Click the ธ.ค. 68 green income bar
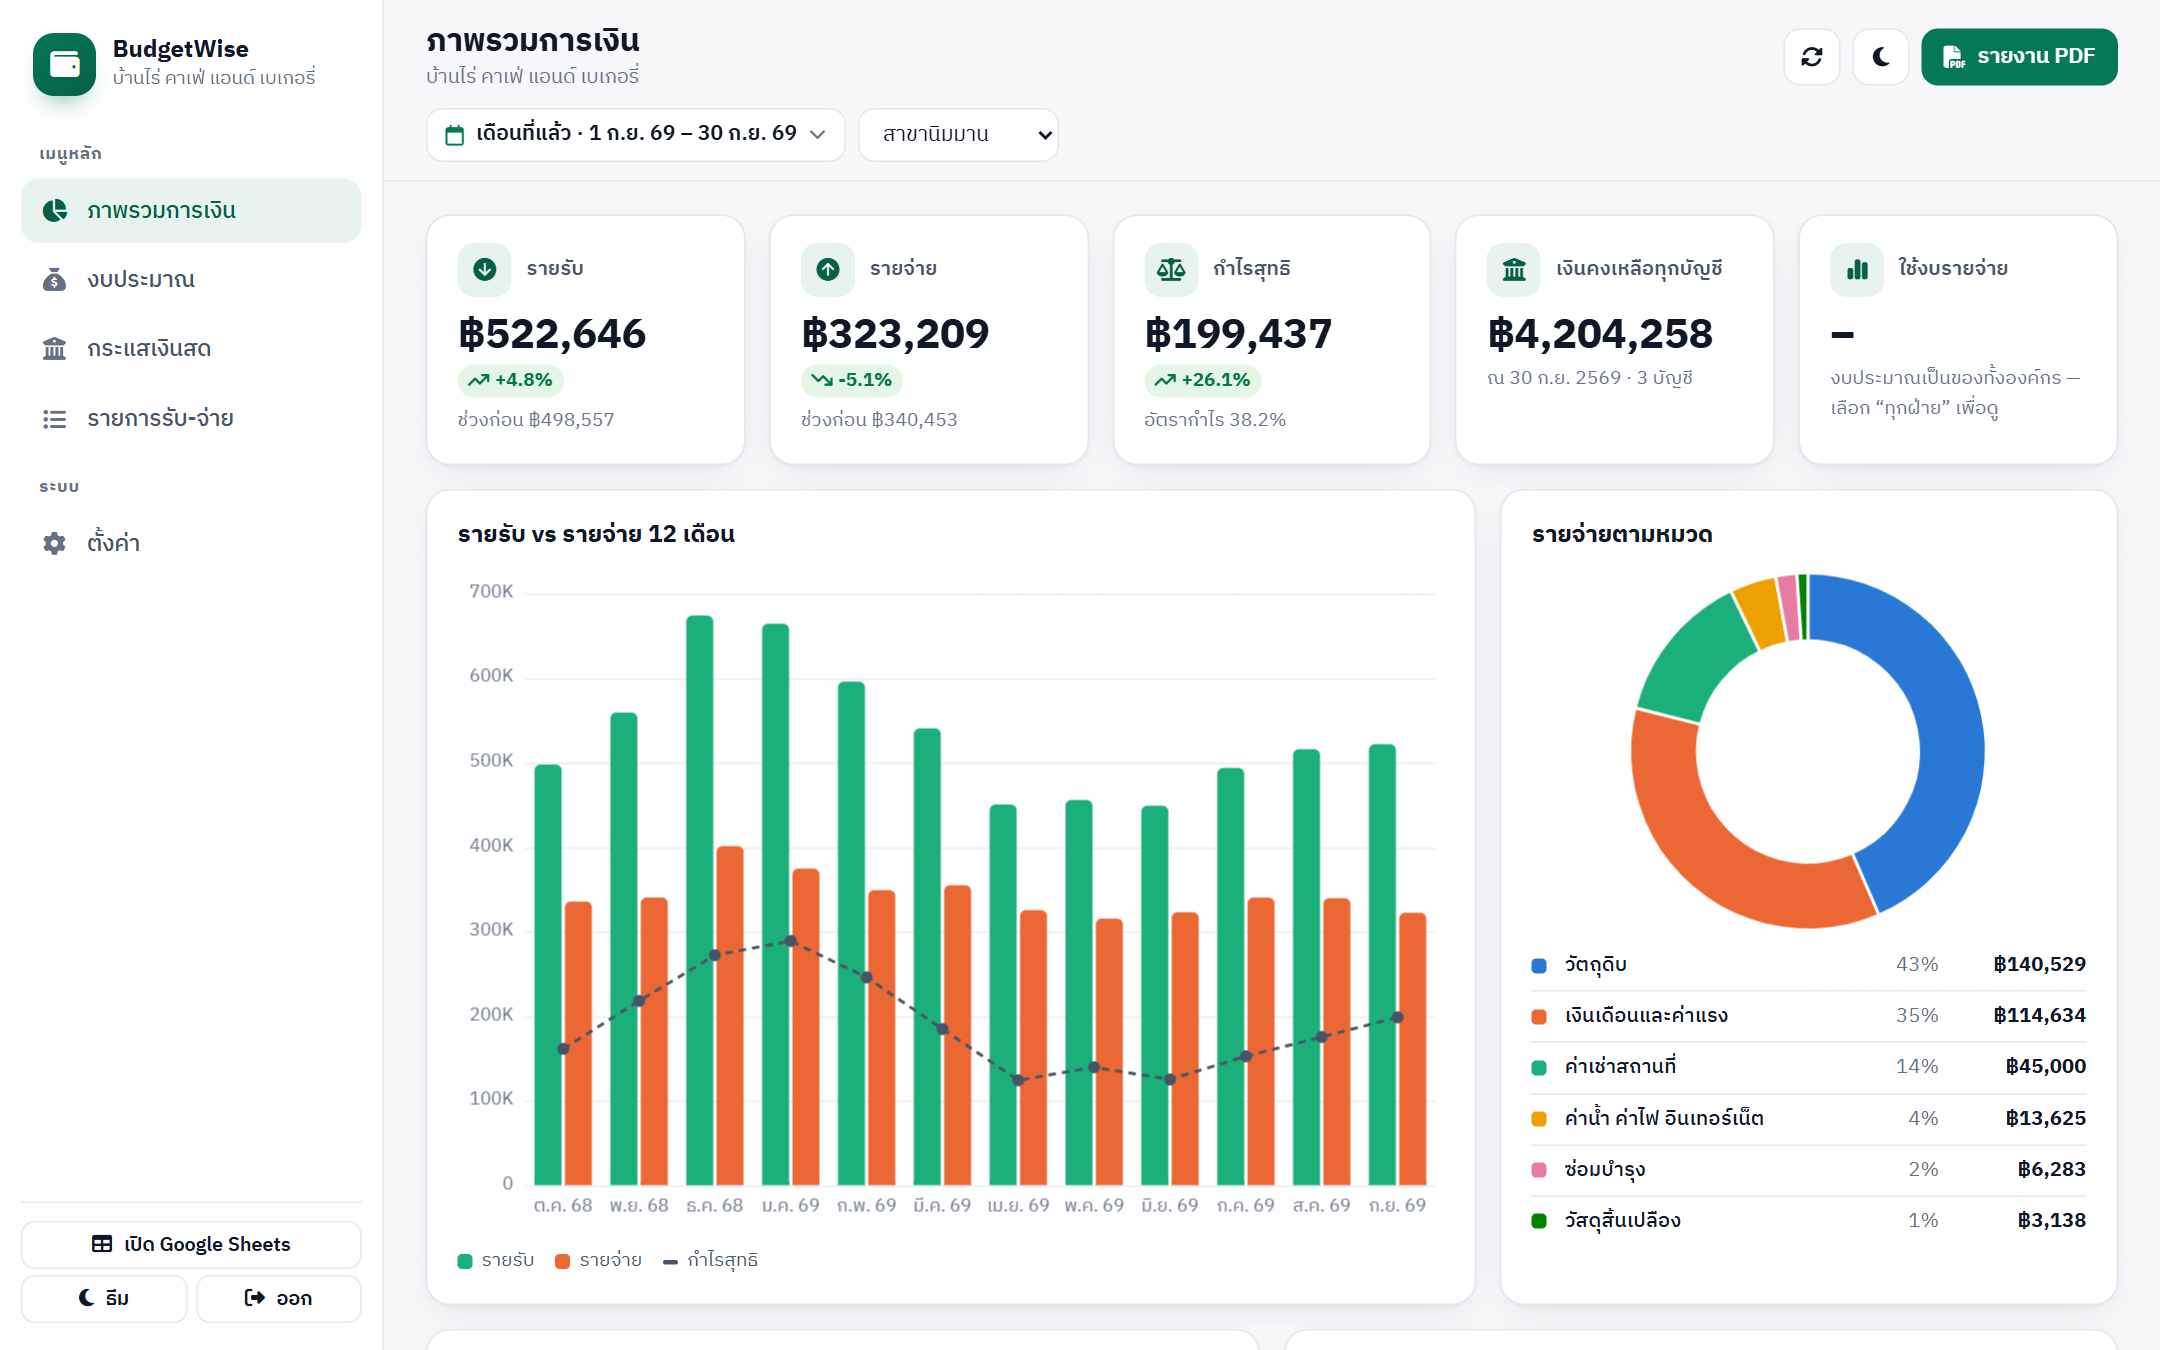Image resolution: width=2160 pixels, height=1350 pixels. (x=700, y=900)
